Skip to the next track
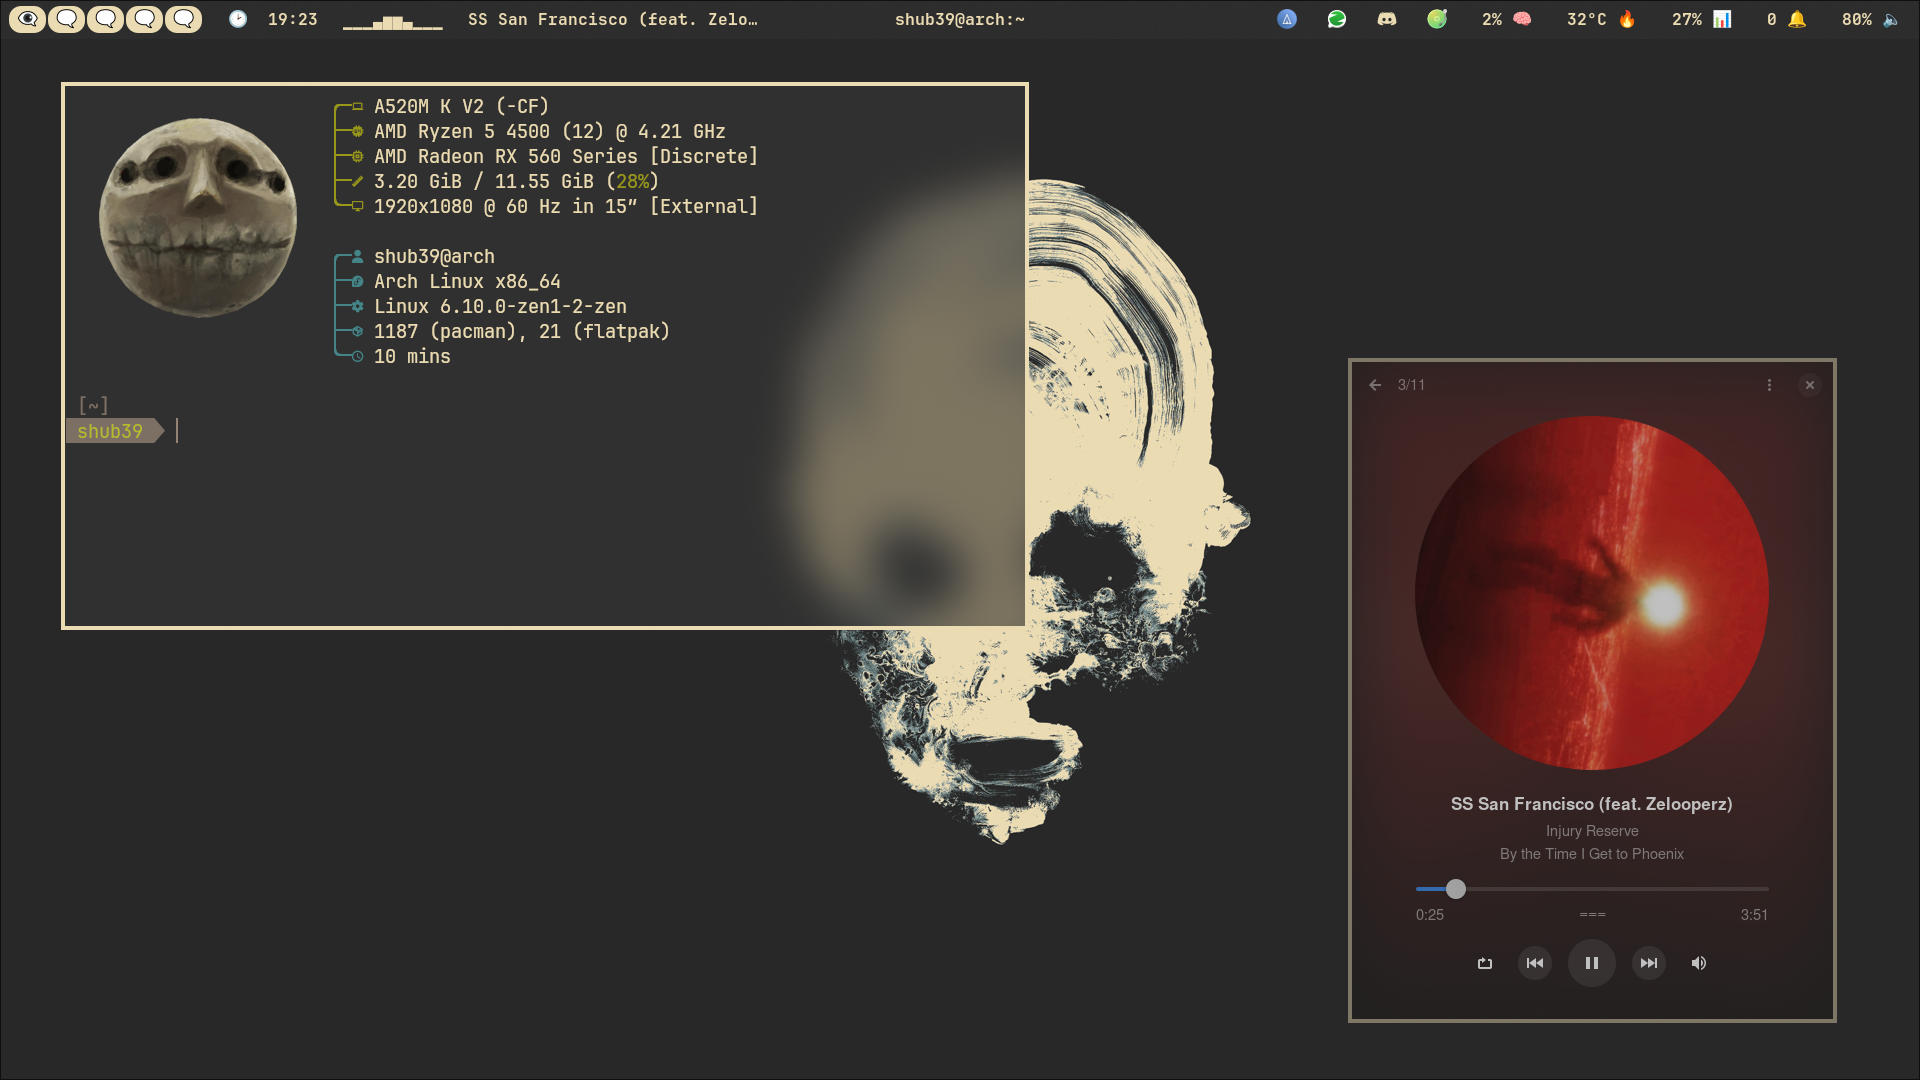This screenshot has height=1080, width=1920. pyautogui.click(x=1648, y=963)
